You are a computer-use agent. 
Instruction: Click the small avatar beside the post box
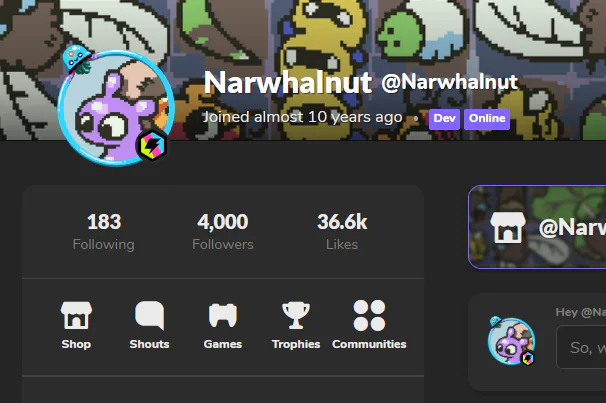click(511, 341)
